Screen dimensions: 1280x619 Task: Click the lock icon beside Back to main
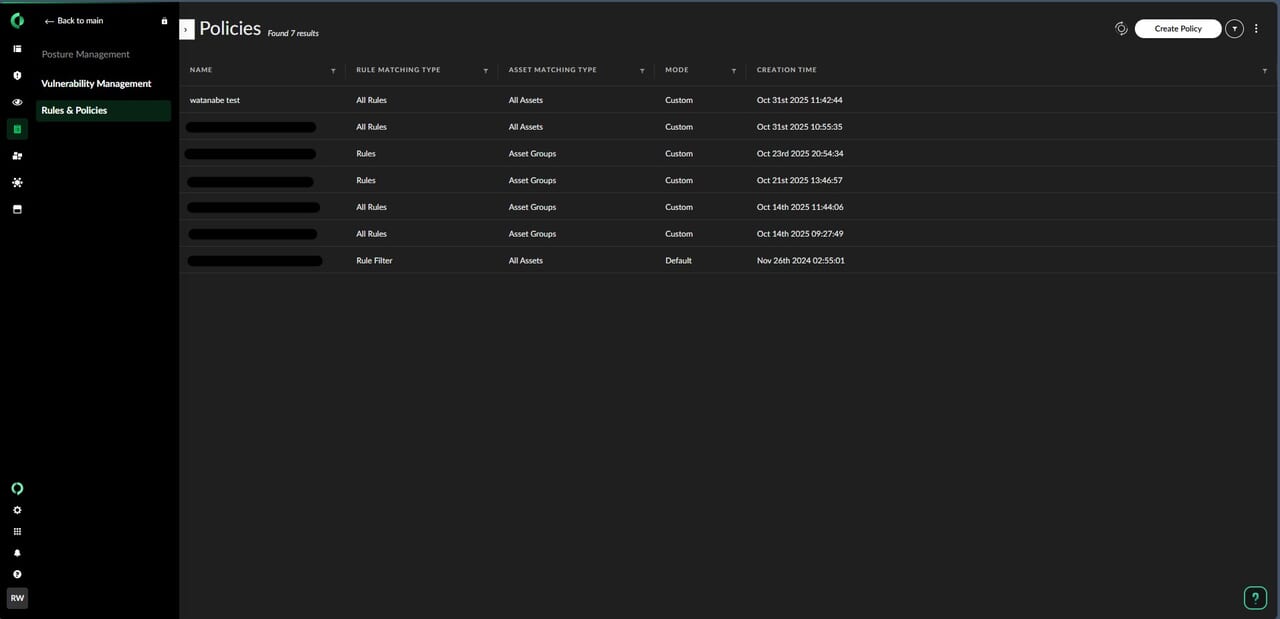(x=164, y=21)
